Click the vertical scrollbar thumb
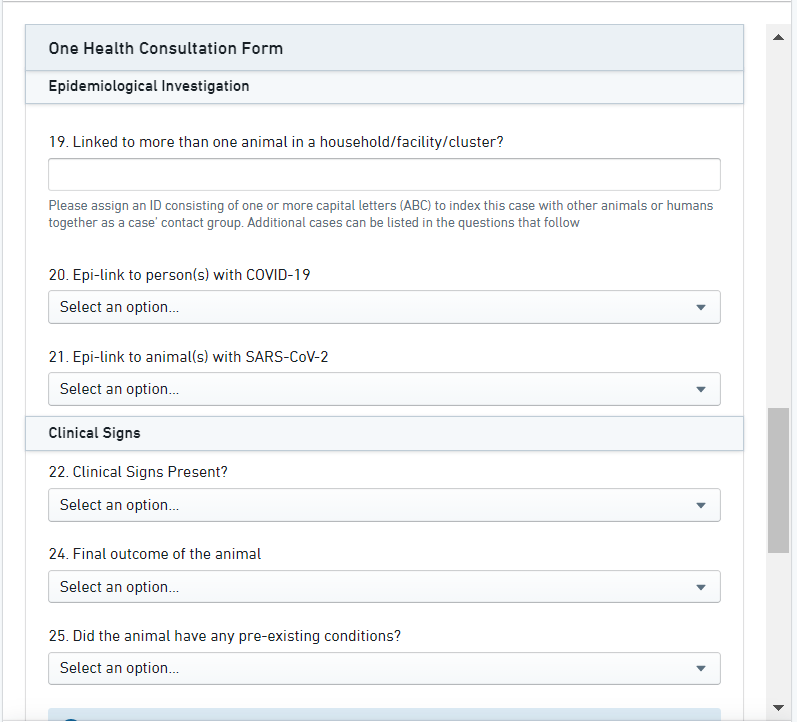The height and width of the screenshot is (722, 797). [778, 480]
